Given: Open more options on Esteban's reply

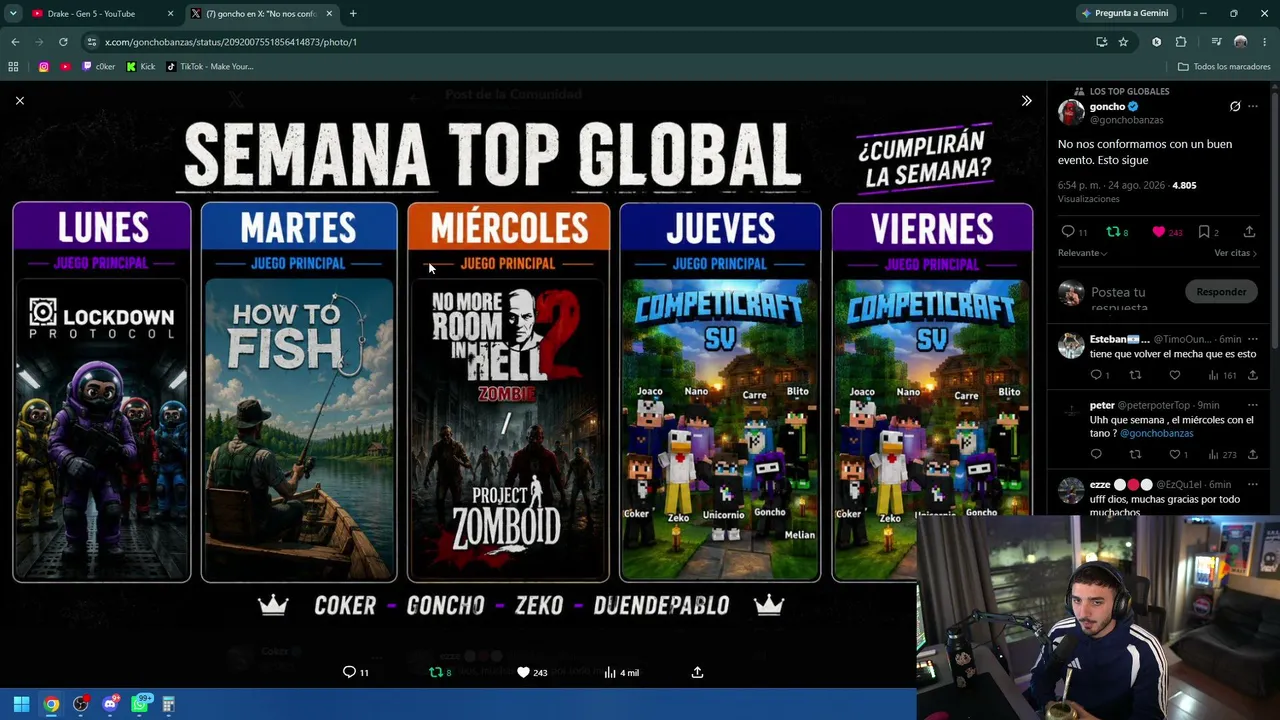Looking at the screenshot, I should click(1253, 339).
